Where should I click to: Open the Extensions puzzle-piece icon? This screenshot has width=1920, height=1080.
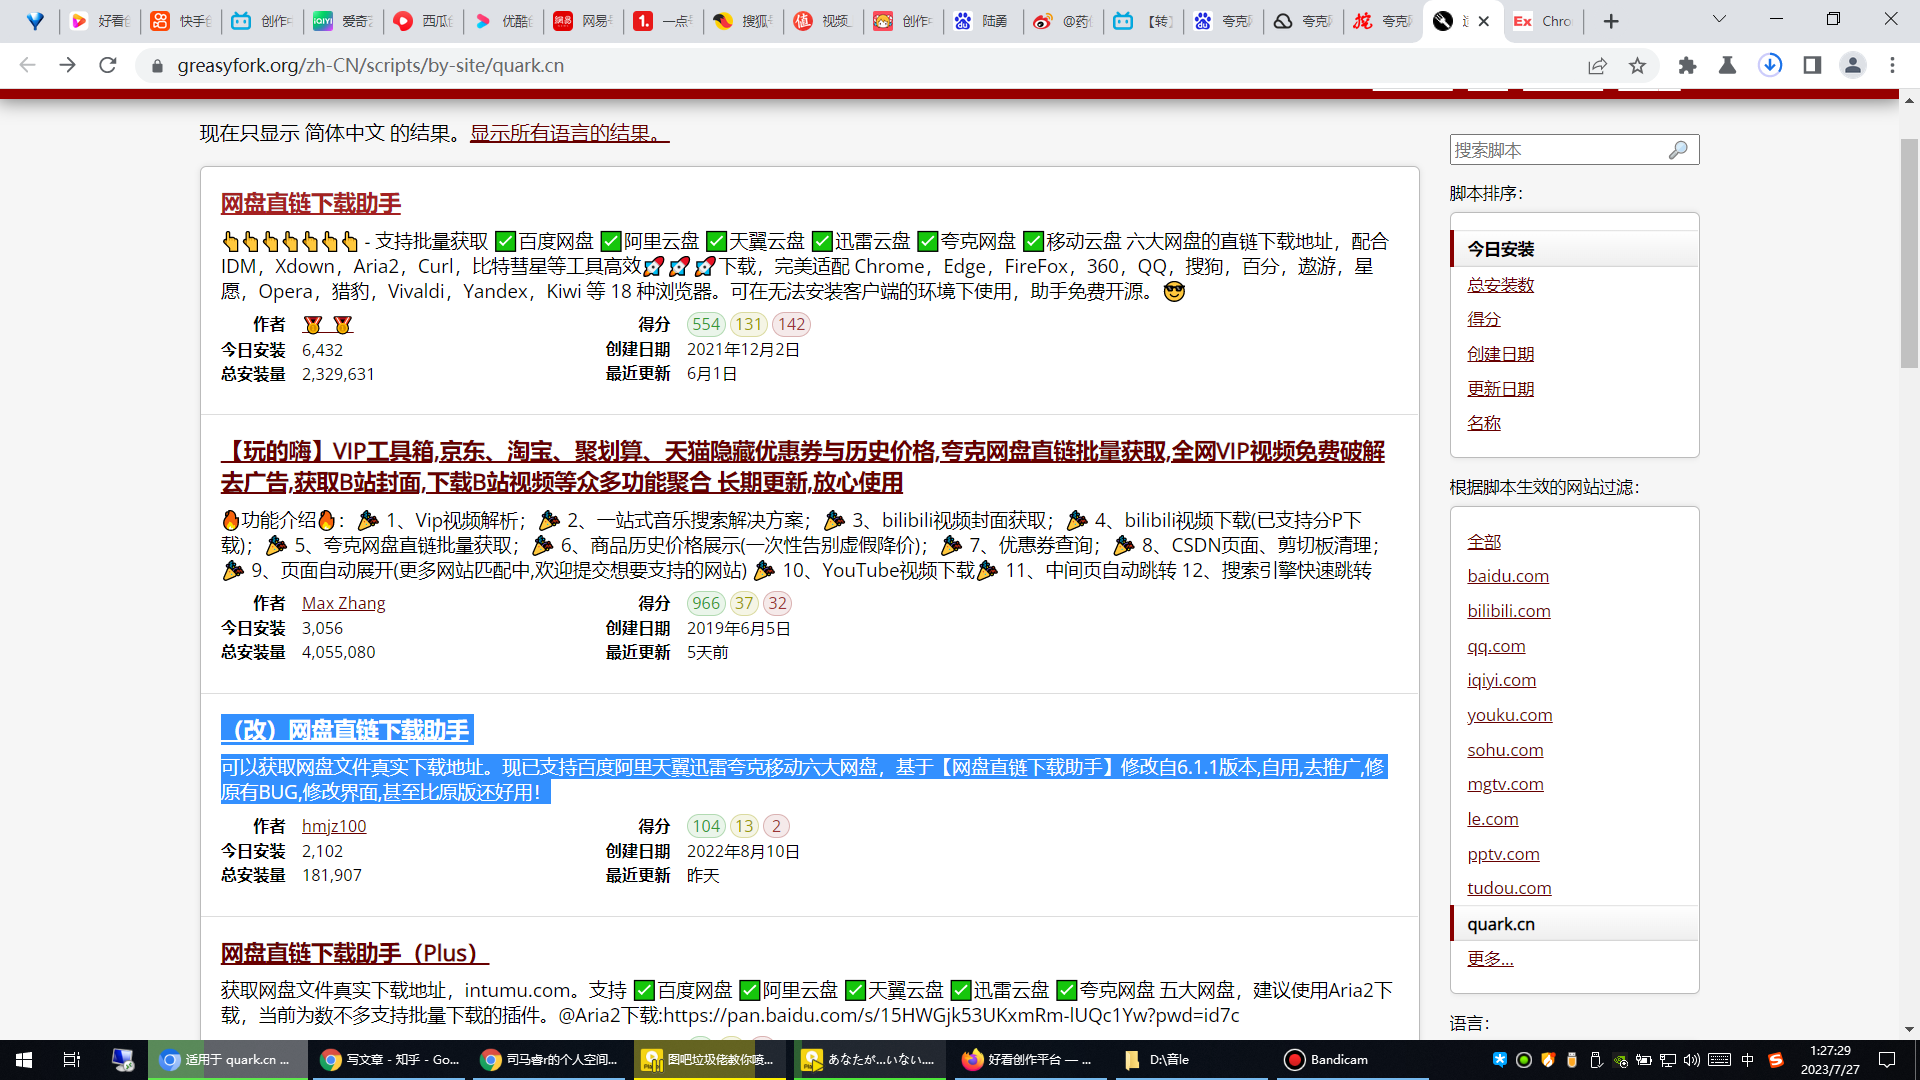[x=1688, y=65]
